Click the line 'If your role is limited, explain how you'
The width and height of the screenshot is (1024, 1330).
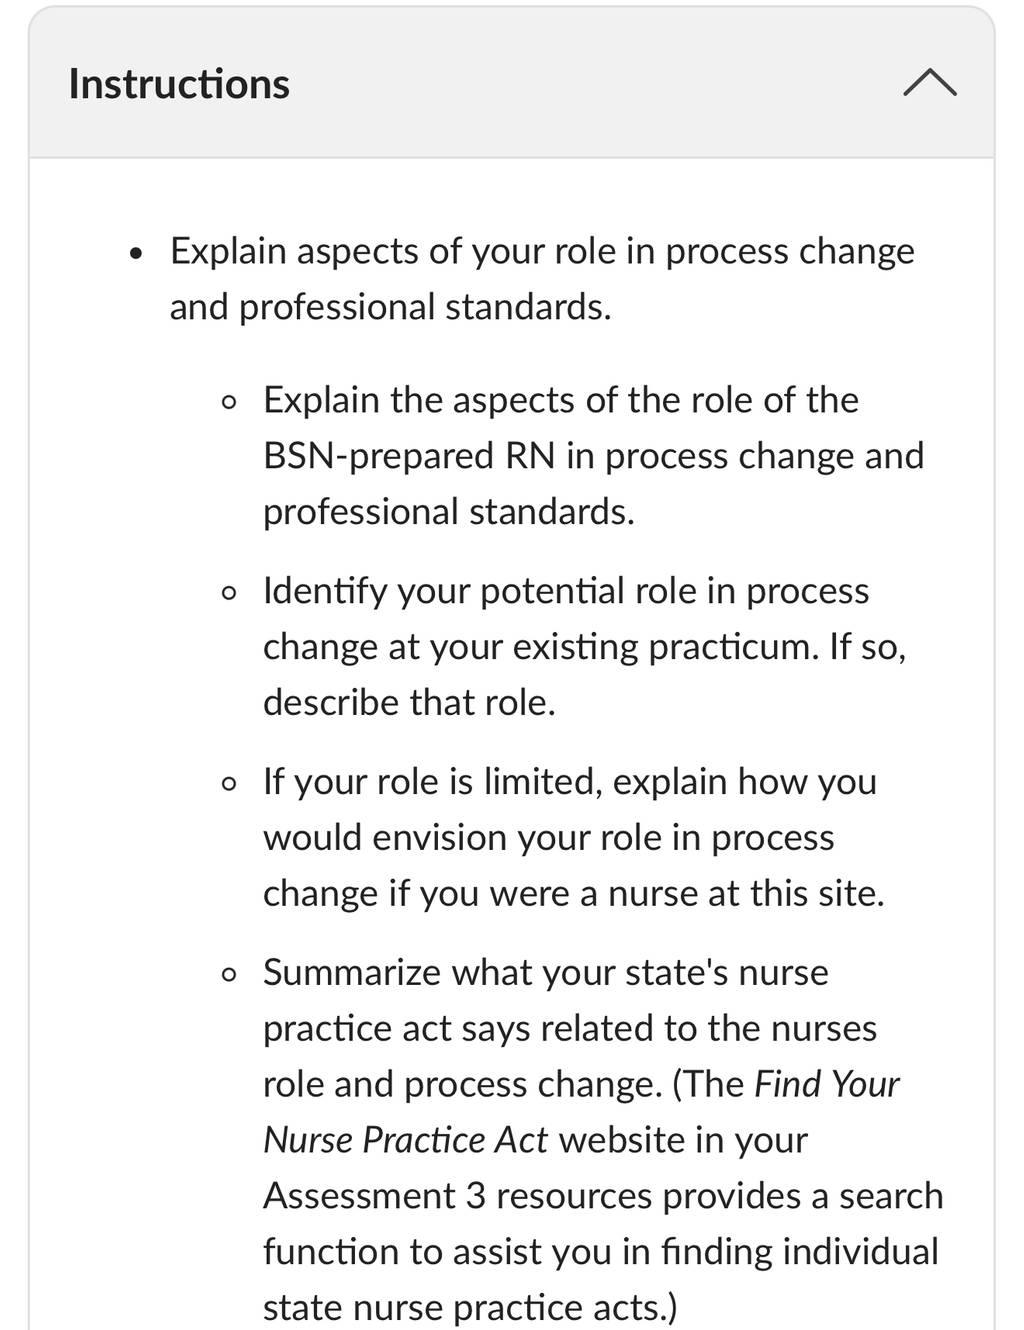pyautogui.click(x=570, y=781)
